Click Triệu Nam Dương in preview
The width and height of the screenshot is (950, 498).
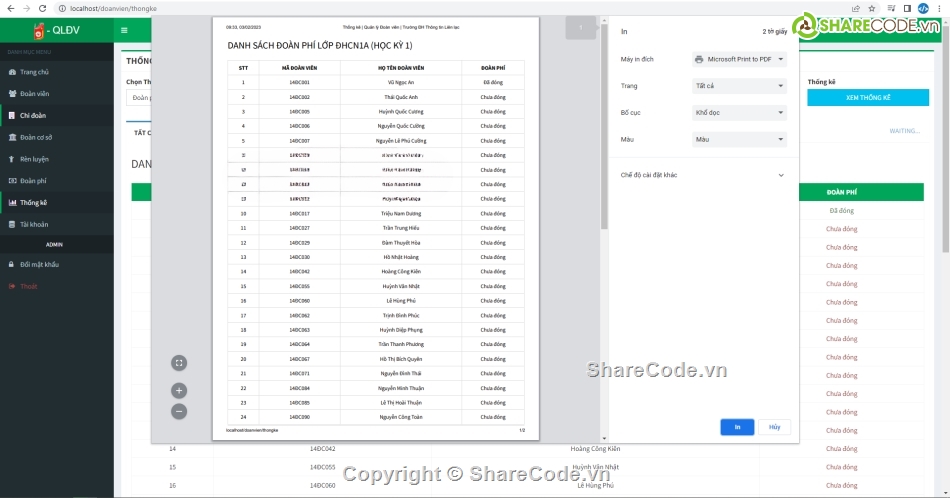click(x=401, y=214)
